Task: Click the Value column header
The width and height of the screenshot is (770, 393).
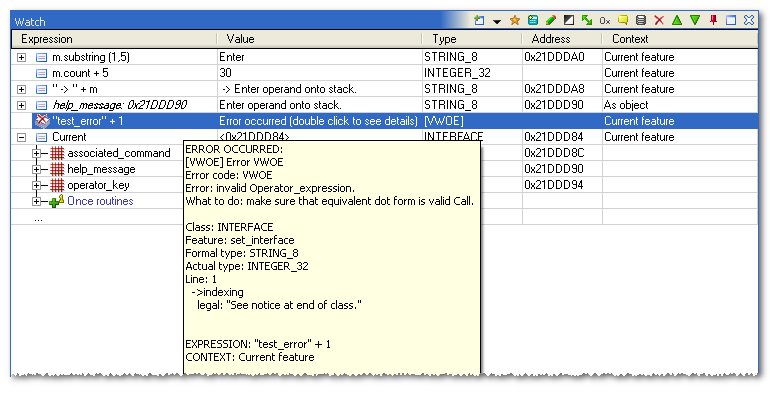Action: (x=319, y=39)
